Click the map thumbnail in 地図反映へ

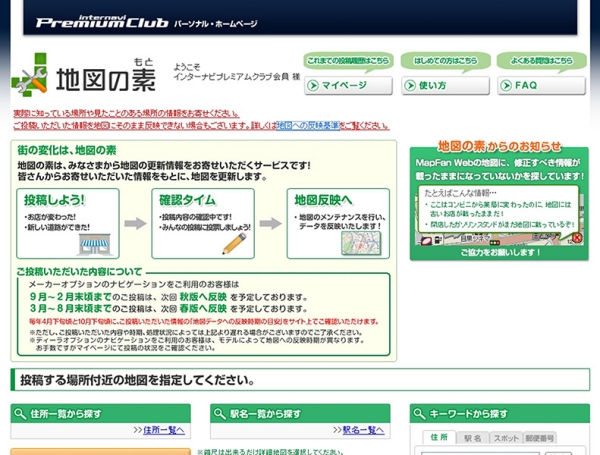361,243
